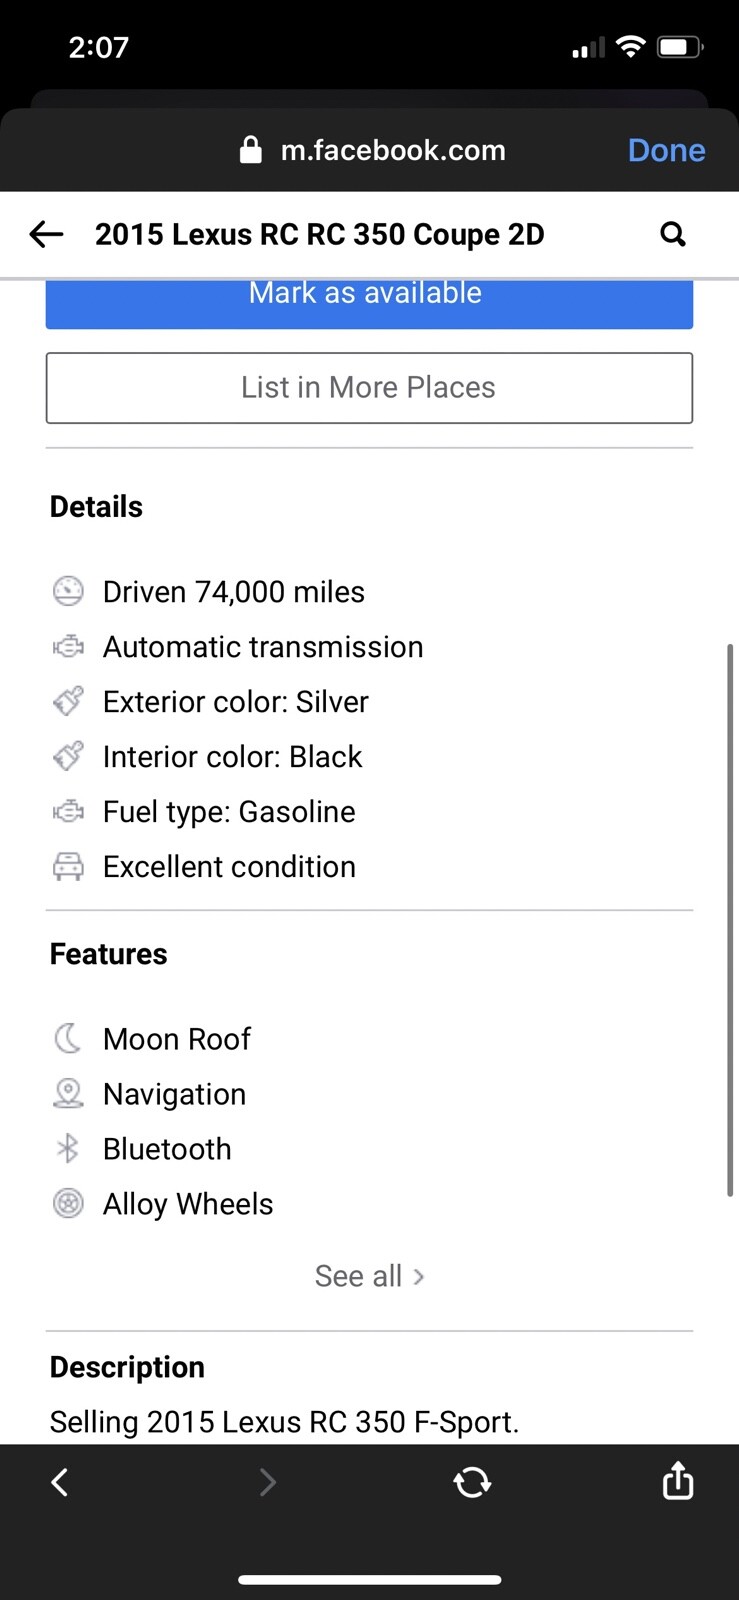Tap the alloy wheel icon
The image size is (739, 1600).
pyautogui.click(x=68, y=1204)
